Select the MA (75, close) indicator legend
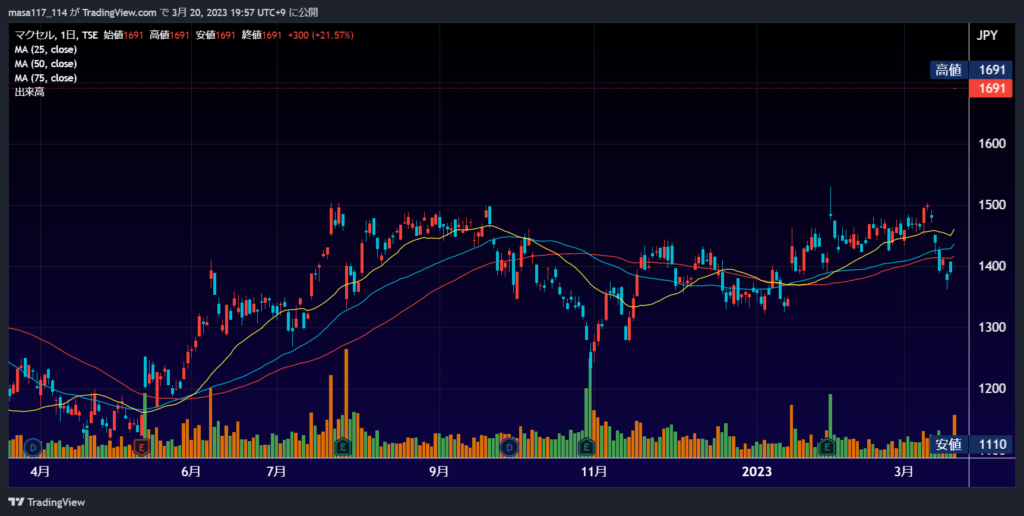The image size is (1024, 516). [46, 78]
